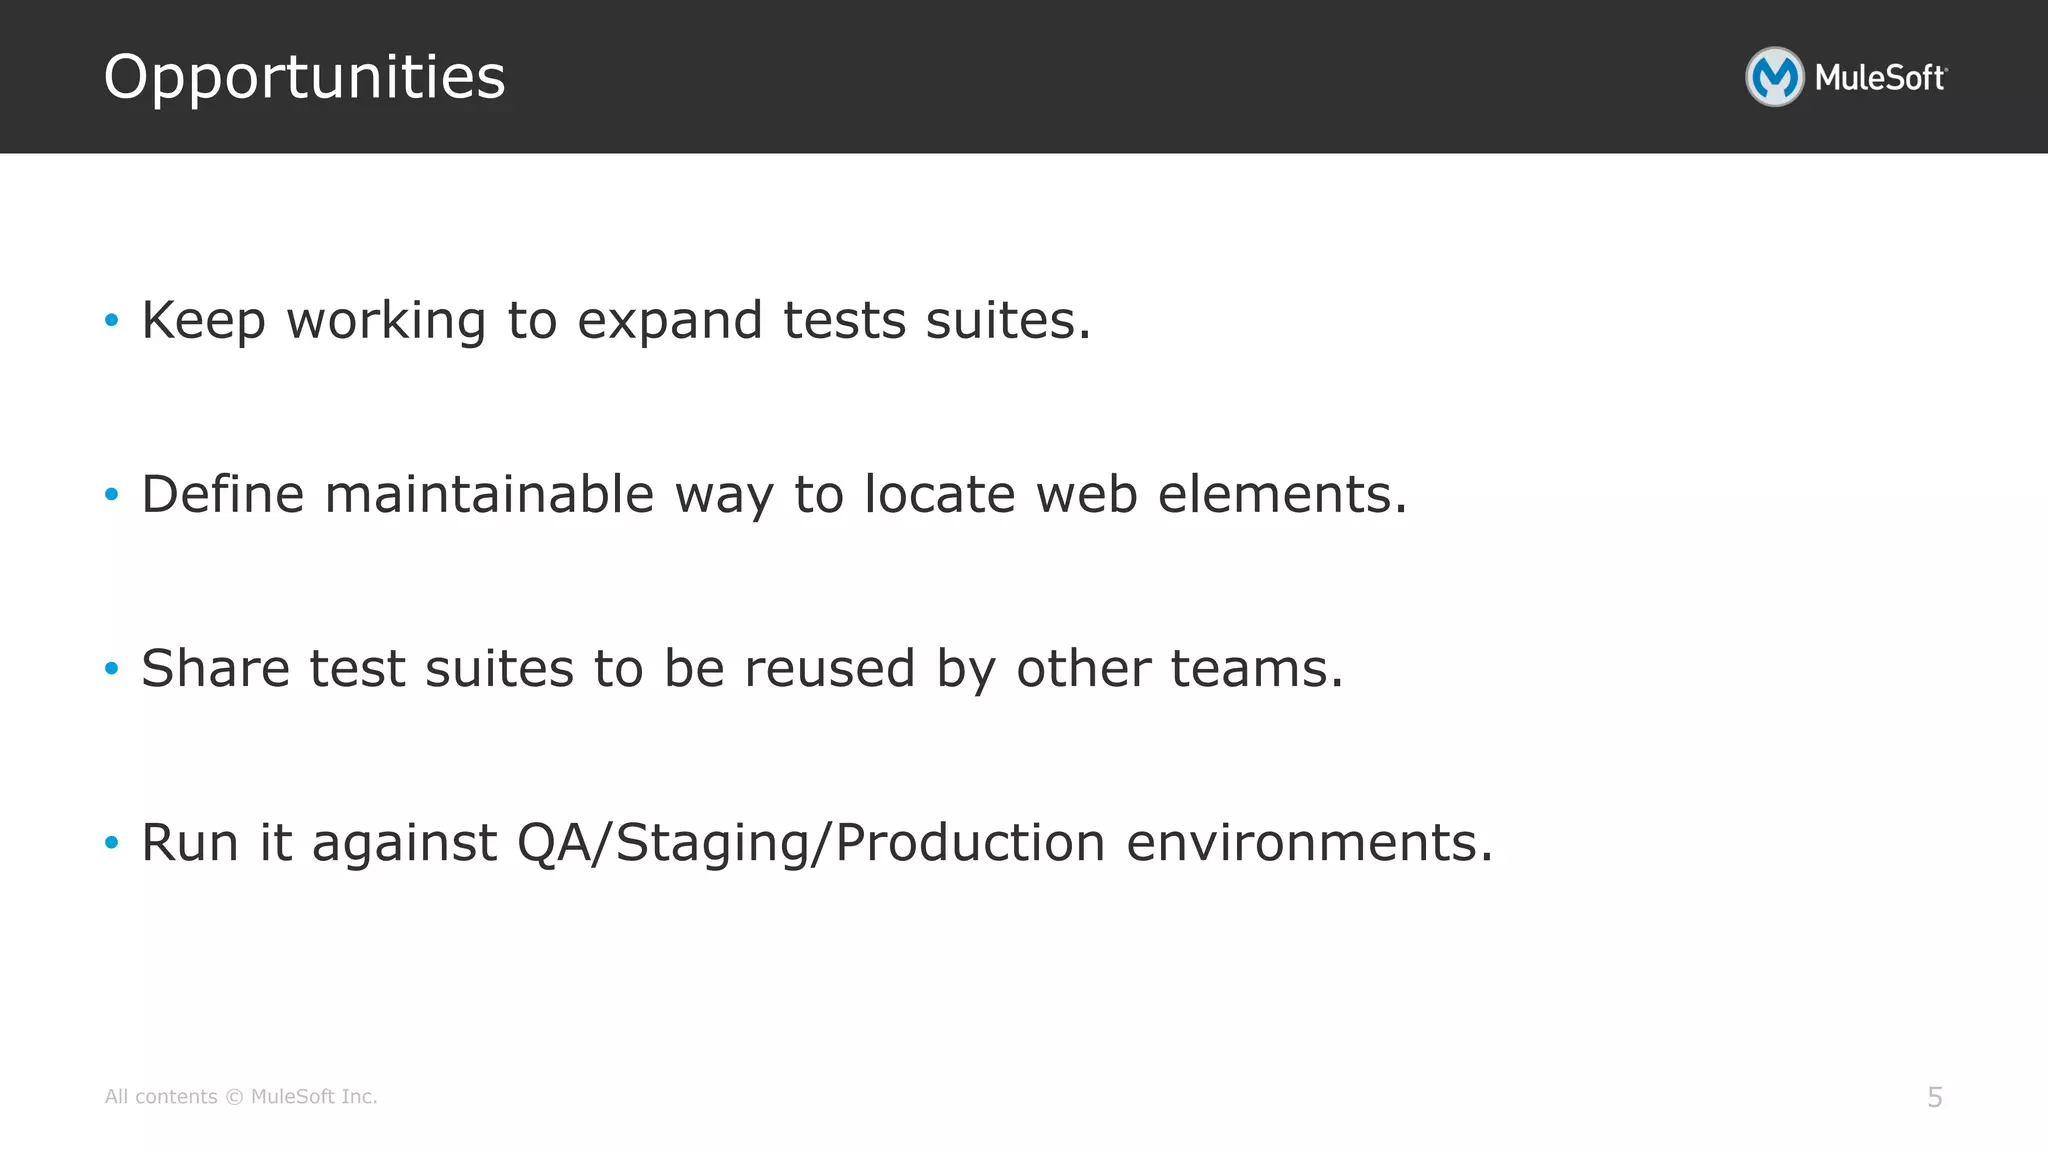
Task: Select the 'Share test suites' bullet text
Action: pyautogui.click(x=742, y=669)
